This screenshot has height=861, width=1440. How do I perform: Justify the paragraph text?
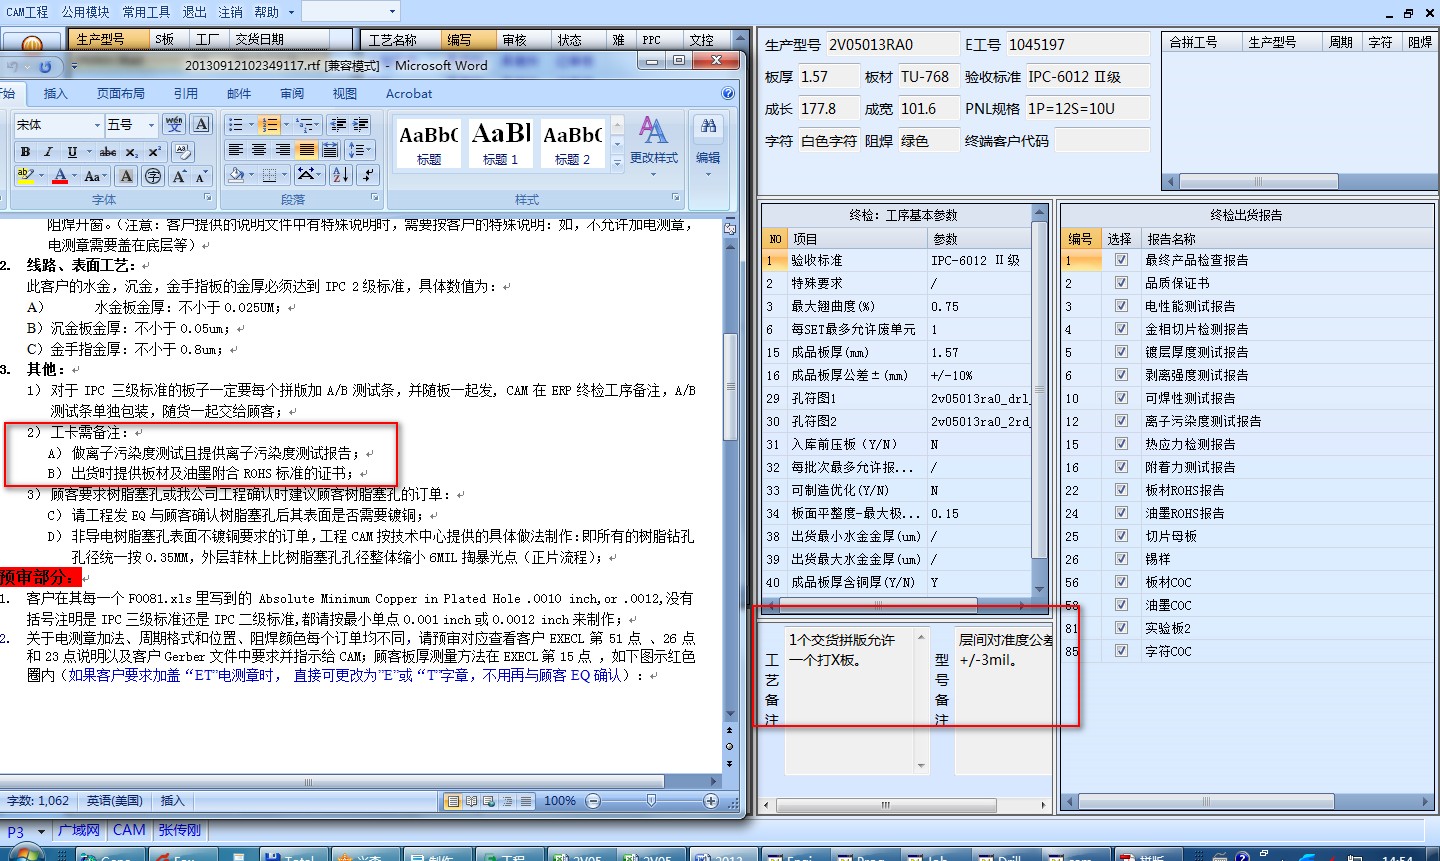[x=307, y=150]
